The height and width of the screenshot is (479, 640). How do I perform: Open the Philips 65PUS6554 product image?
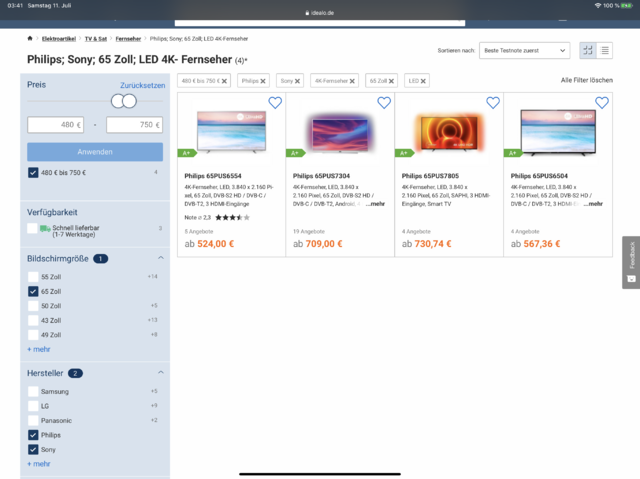pyautogui.click(x=231, y=131)
